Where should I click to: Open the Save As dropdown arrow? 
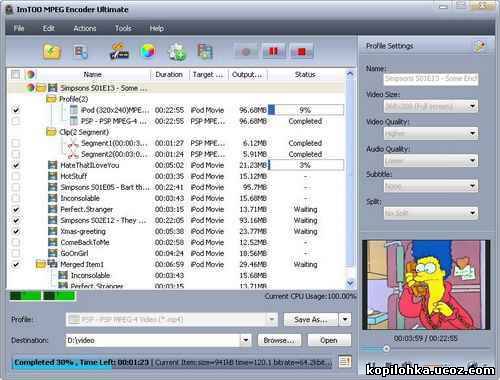(x=345, y=319)
